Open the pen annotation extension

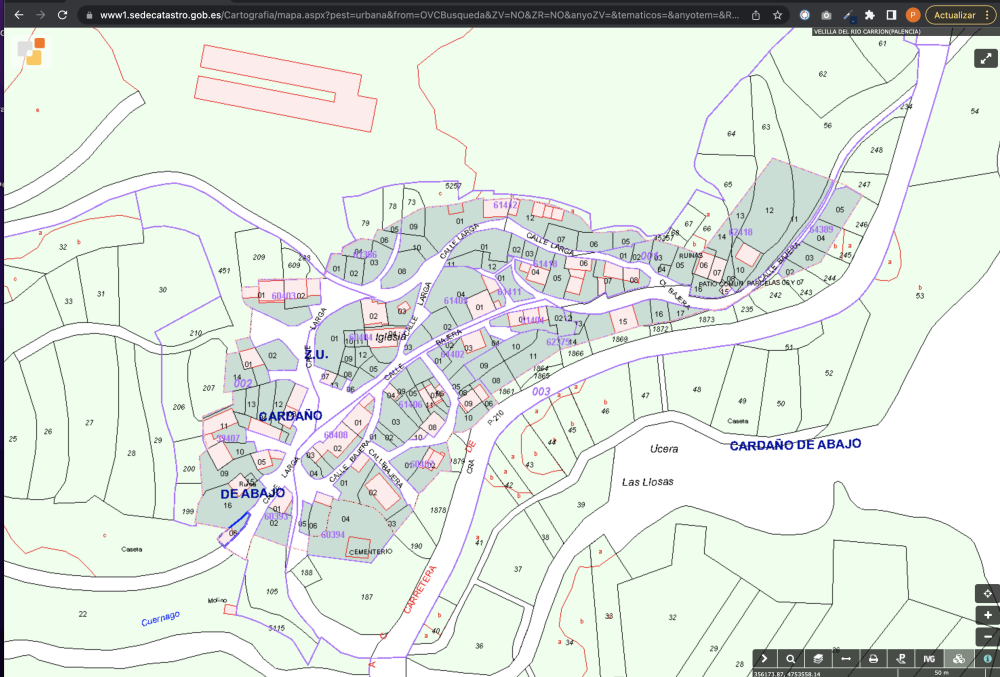click(848, 15)
